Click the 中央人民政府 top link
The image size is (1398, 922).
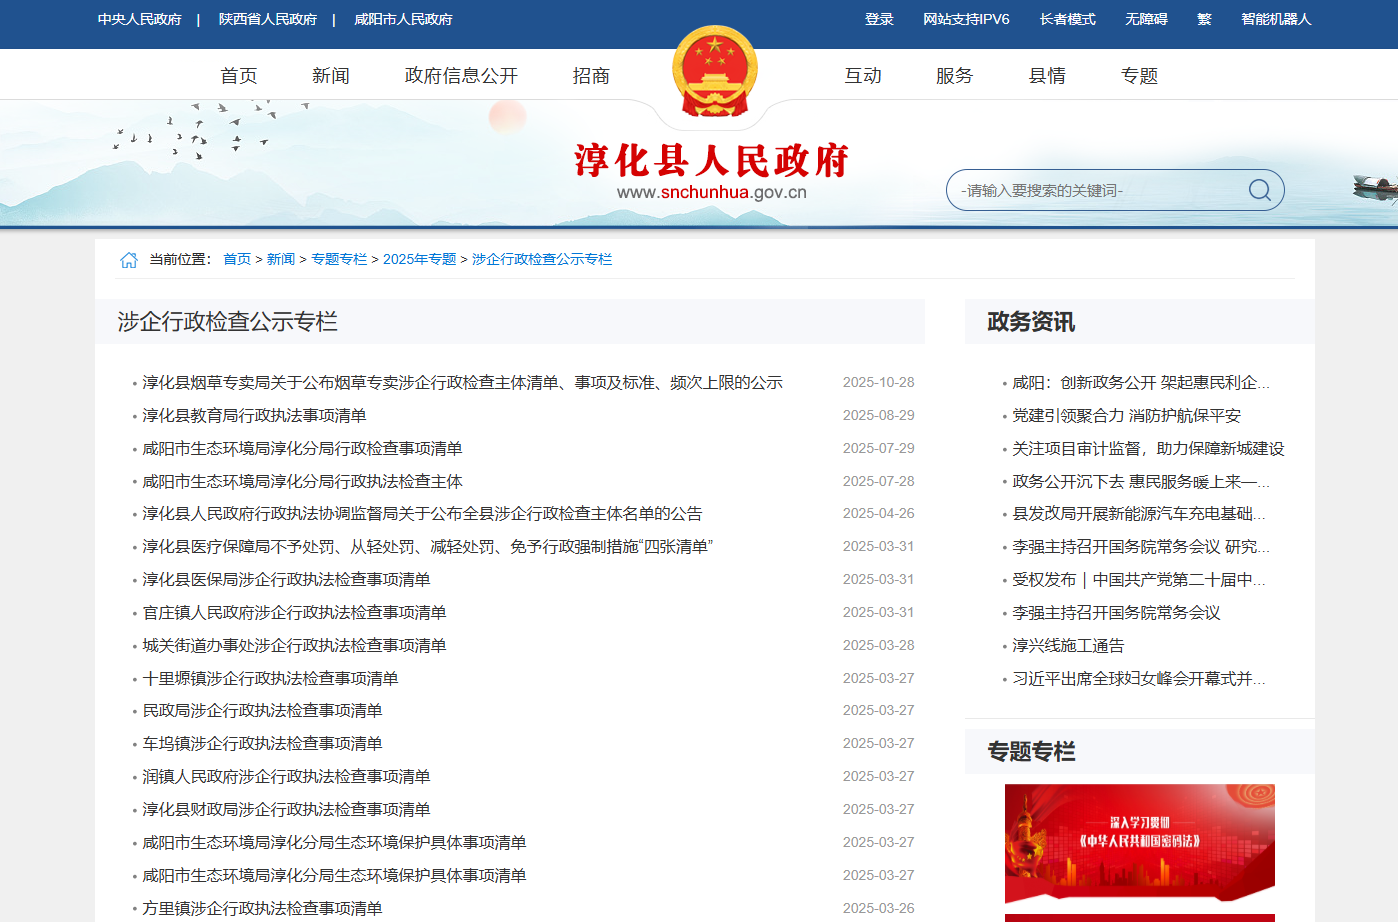coord(140,19)
